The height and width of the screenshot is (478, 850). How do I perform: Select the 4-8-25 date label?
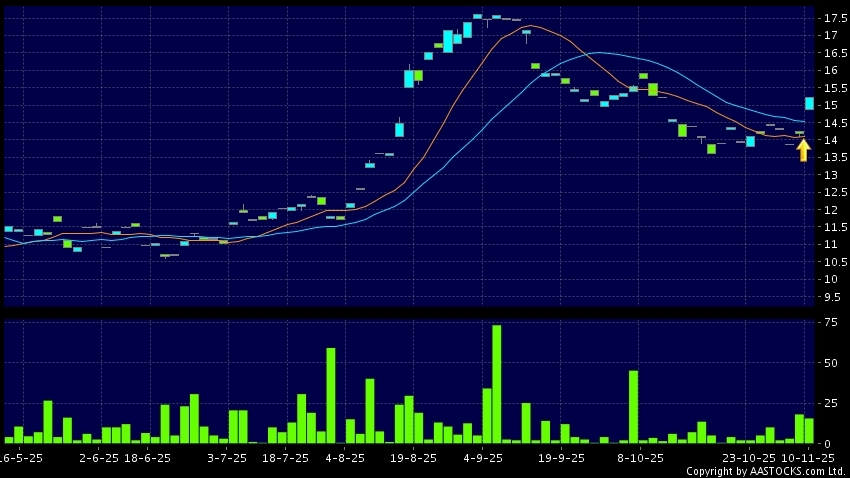pyautogui.click(x=345, y=457)
